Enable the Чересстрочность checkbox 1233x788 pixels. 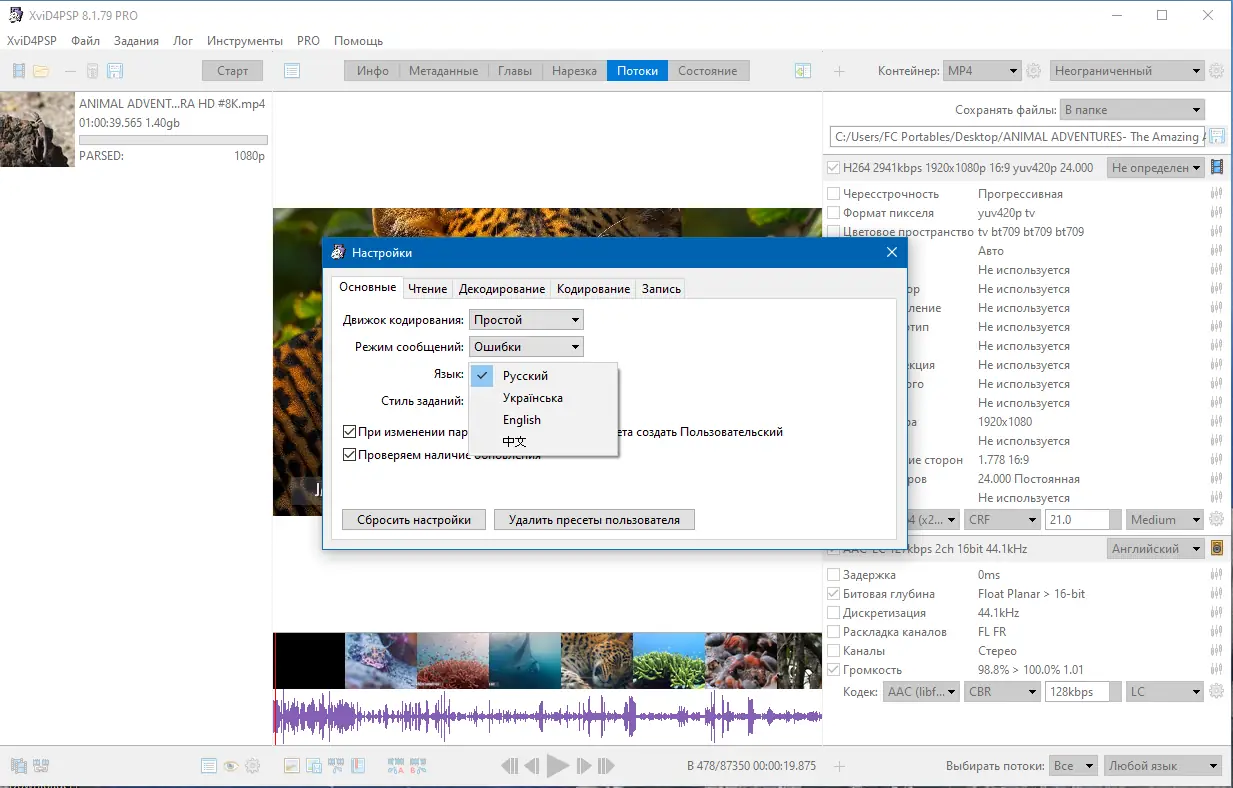833,193
